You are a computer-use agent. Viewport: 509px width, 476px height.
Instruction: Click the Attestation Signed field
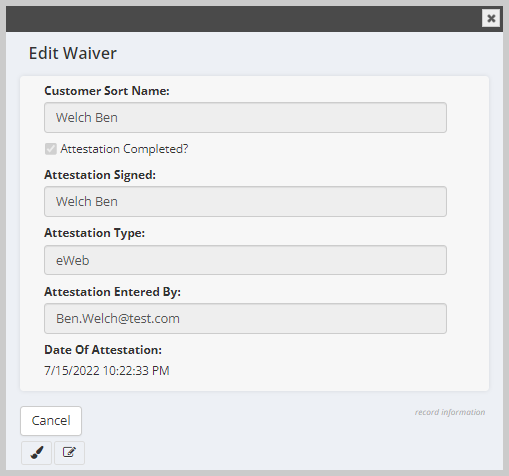pos(245,201)
